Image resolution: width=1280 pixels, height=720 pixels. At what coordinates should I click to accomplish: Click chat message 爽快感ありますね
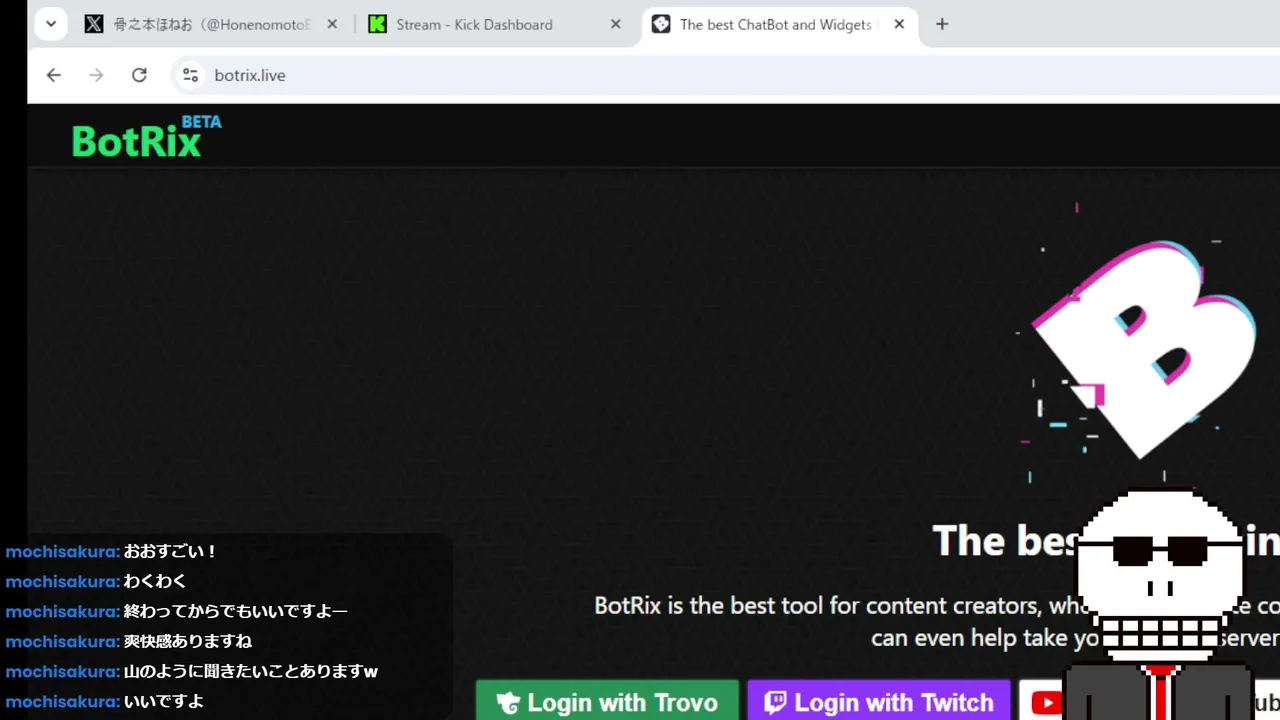(187, 641)
